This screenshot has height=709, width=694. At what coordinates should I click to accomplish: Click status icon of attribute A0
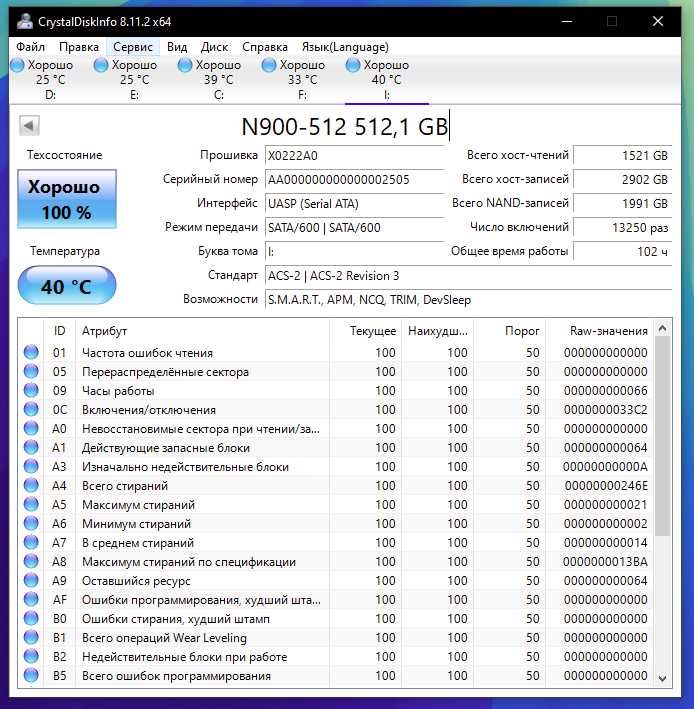coord(31,428)
